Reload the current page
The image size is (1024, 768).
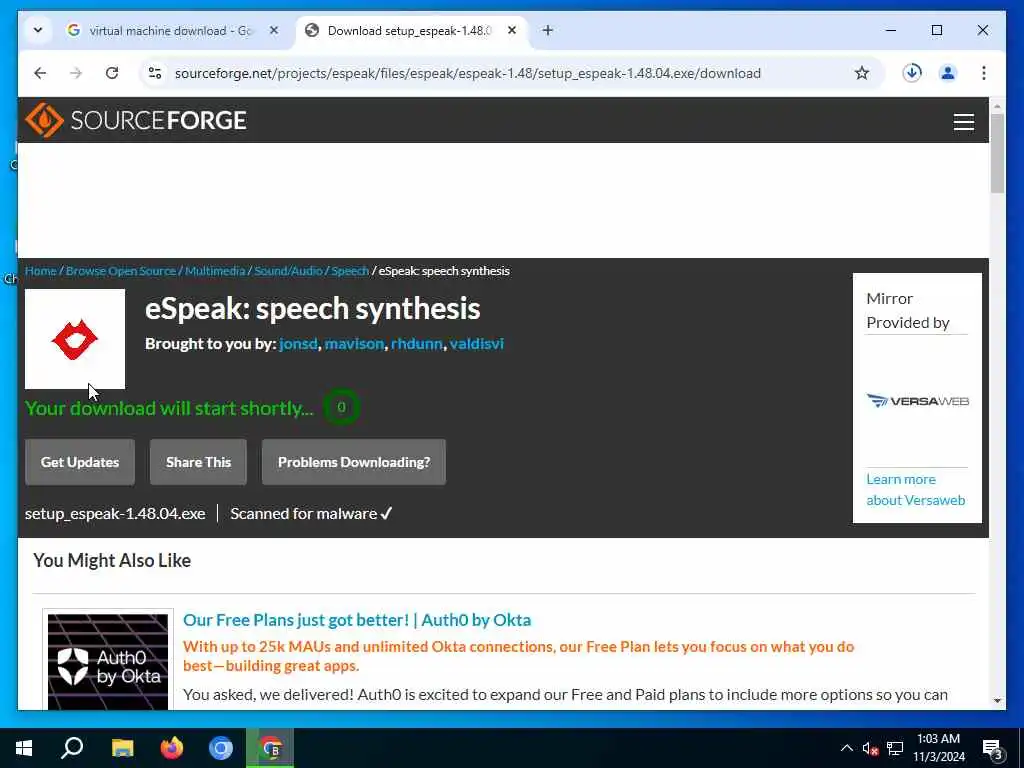click(x=112, y=73)
